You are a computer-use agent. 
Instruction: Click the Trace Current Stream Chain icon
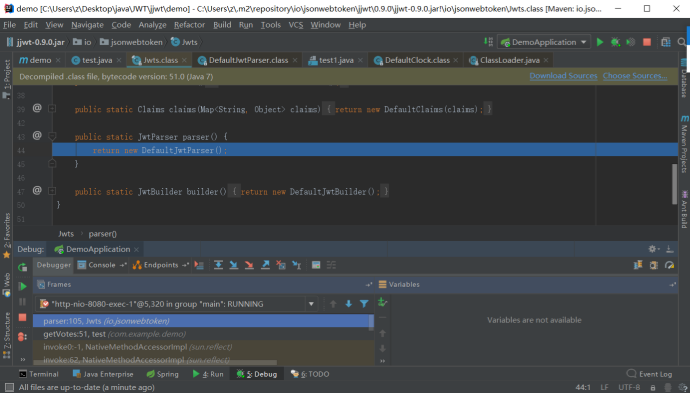tap(331, 265)
